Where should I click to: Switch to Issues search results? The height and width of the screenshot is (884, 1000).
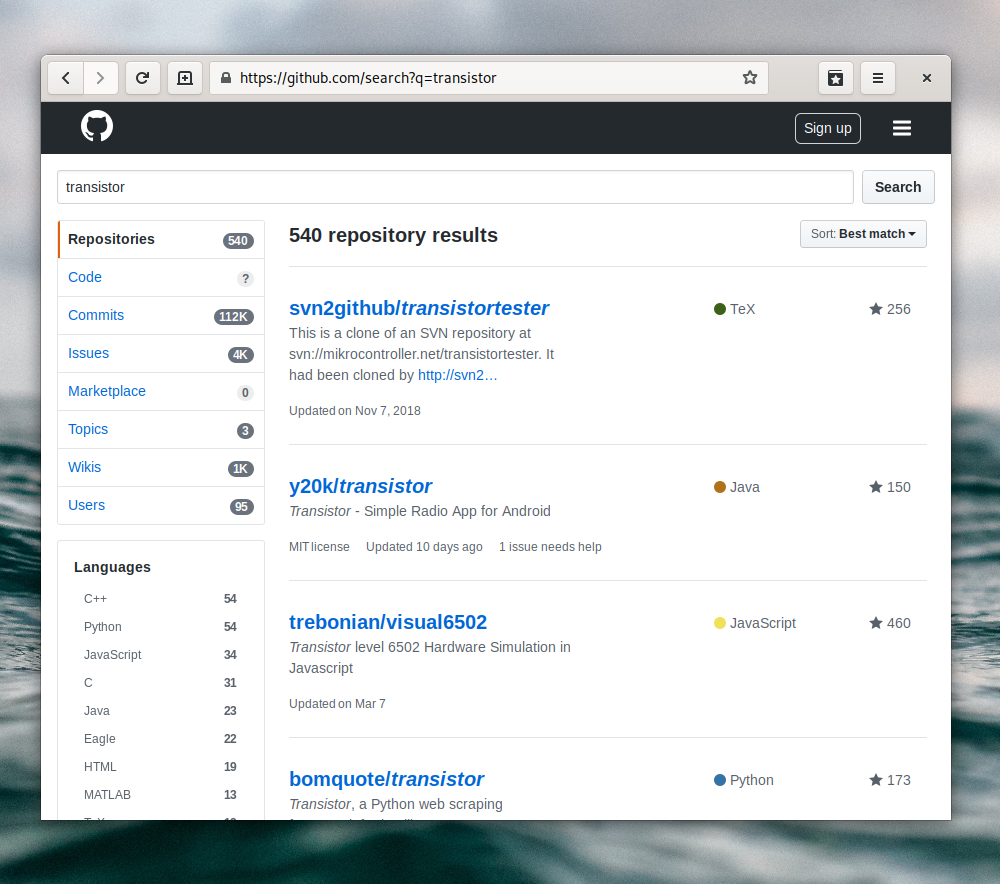click(161, 353)
